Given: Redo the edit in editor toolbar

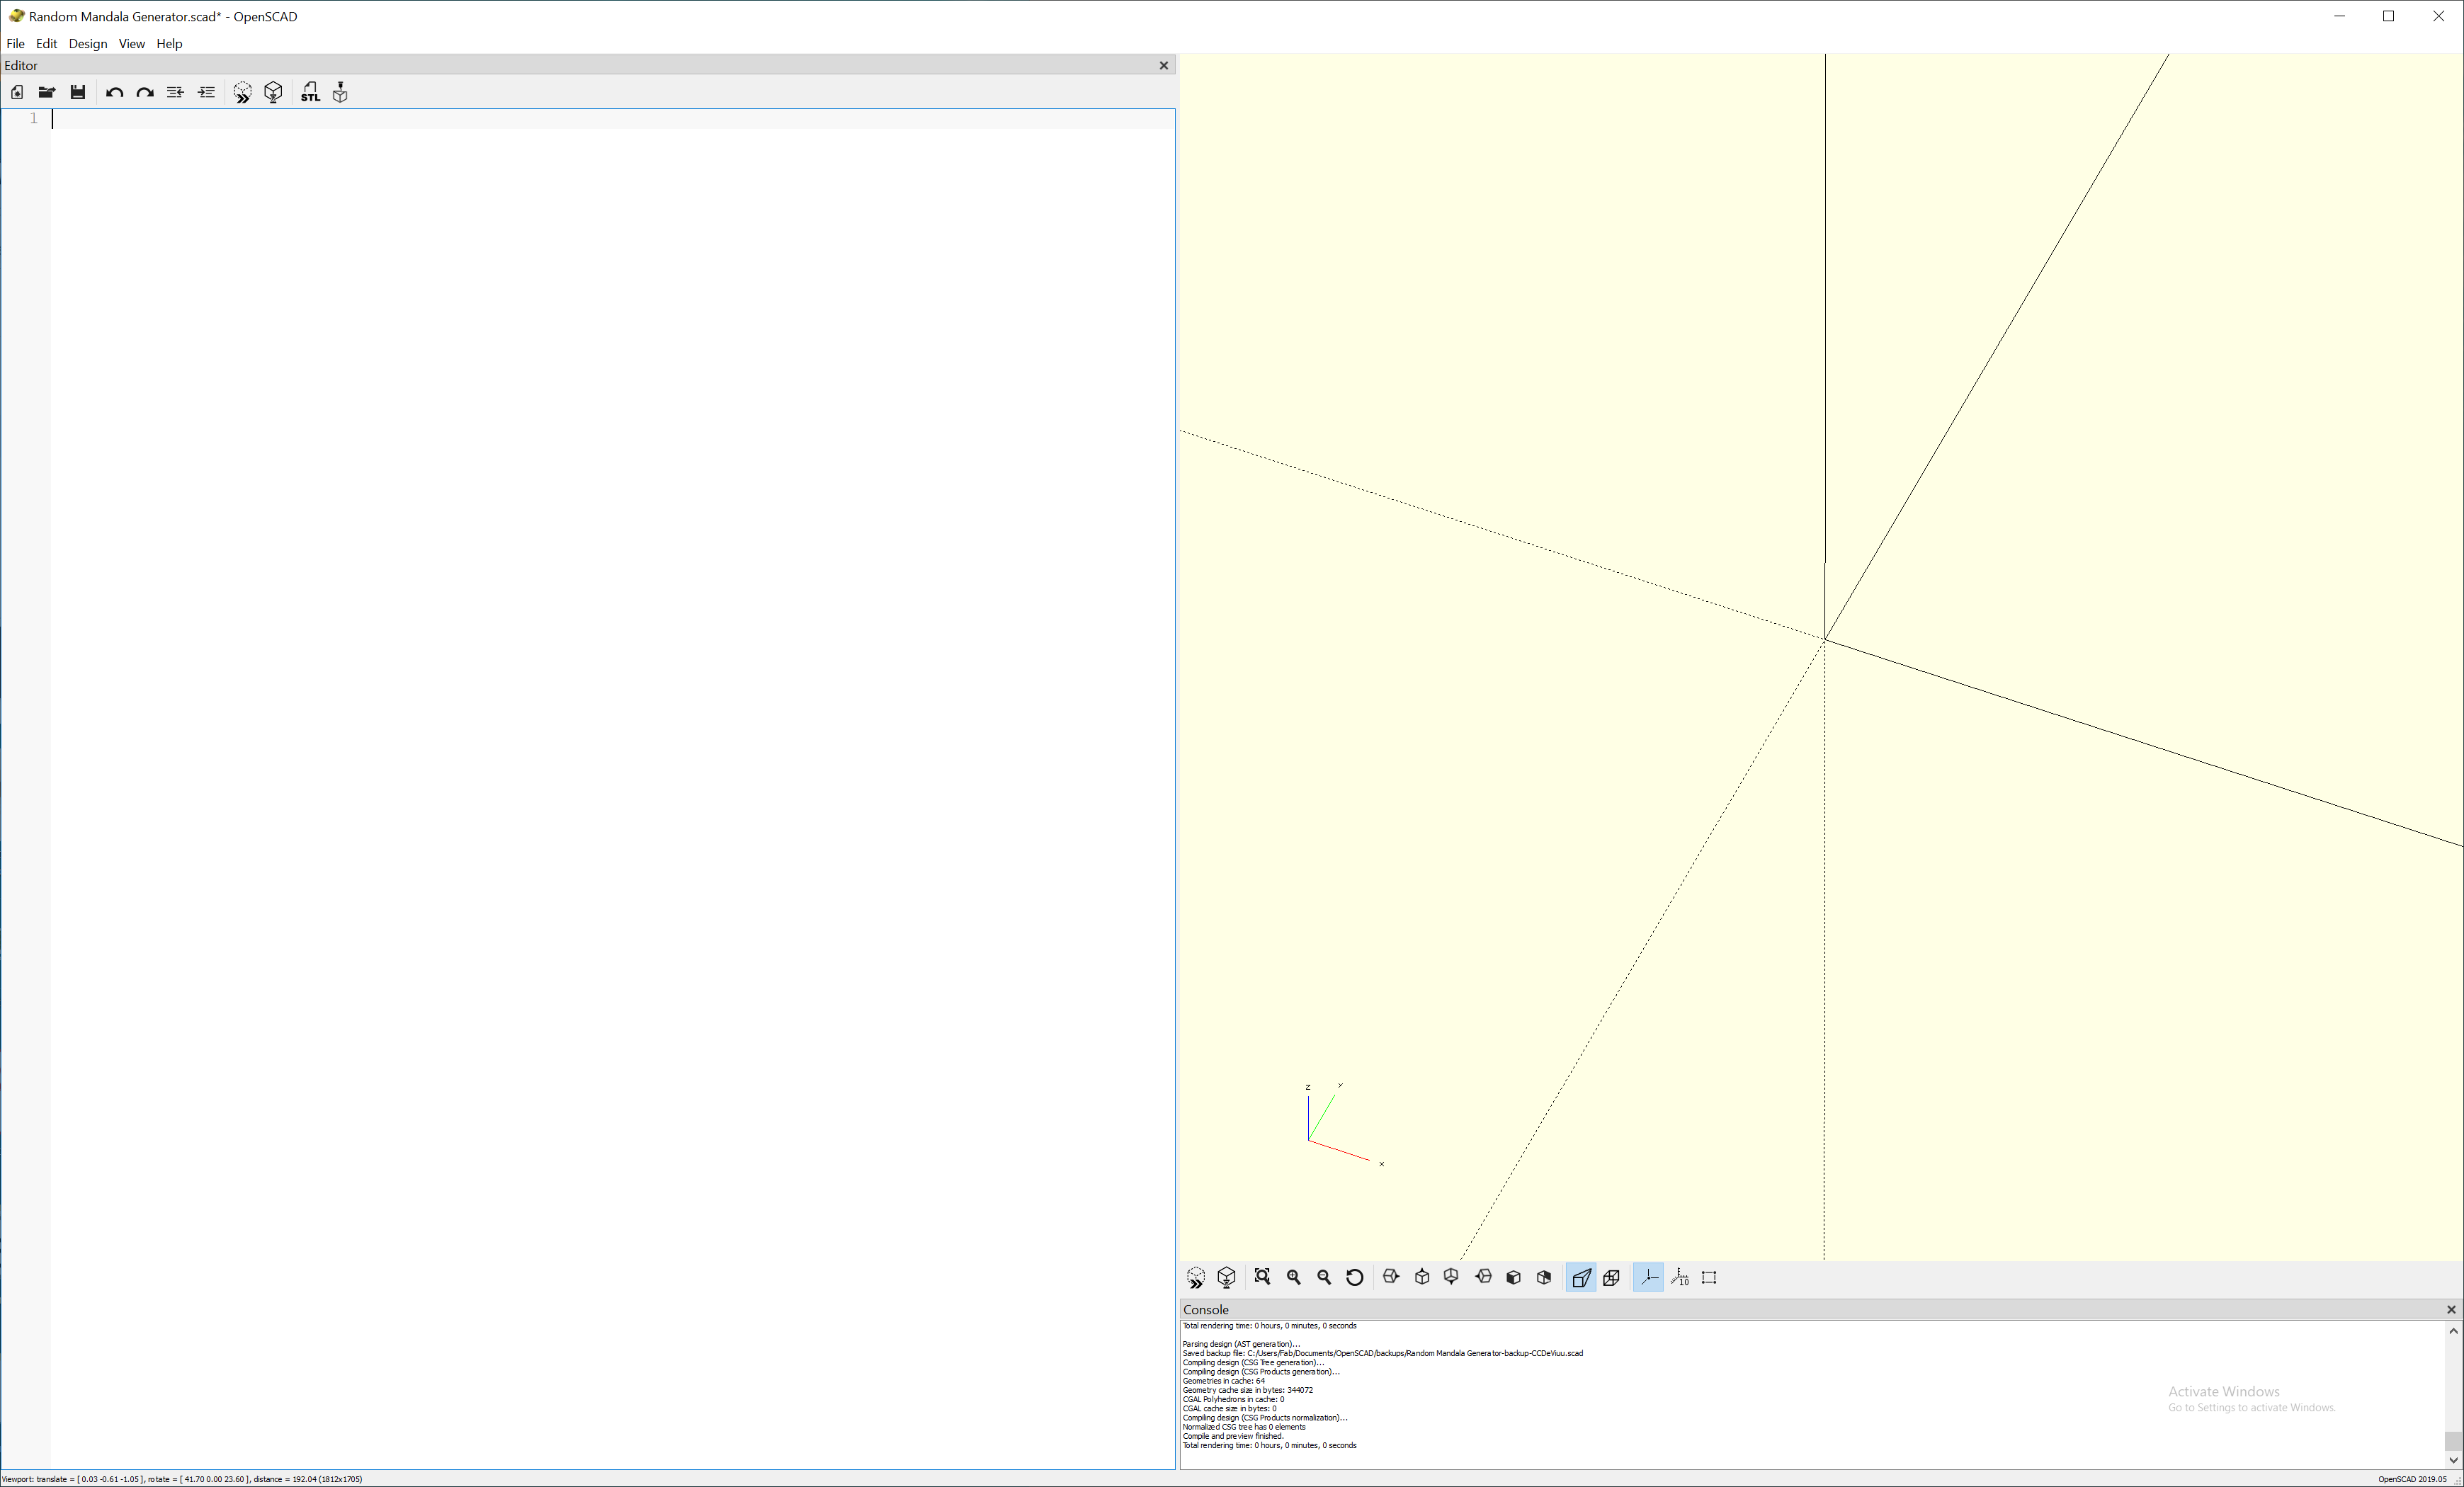Looking at the screenshot, I should 145,92.
